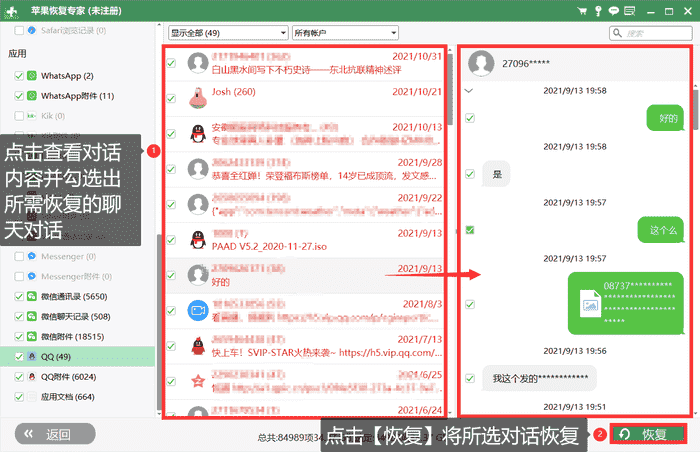Click the 应用文档 (664) icon

coord(32,397)
